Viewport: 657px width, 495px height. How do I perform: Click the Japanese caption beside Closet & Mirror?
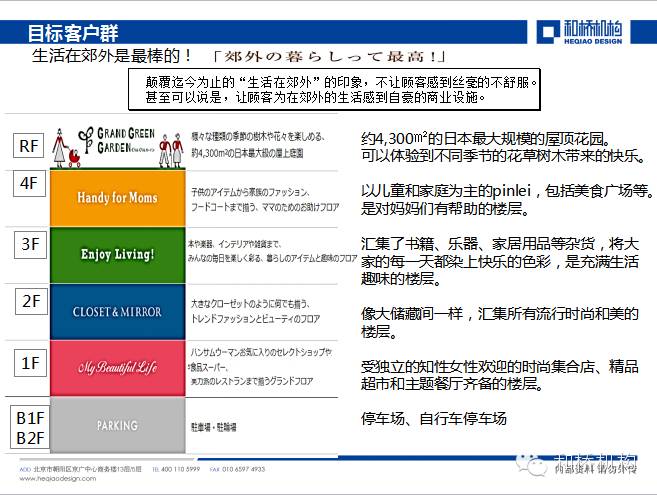pyautogui.click(x=256, y=311)
